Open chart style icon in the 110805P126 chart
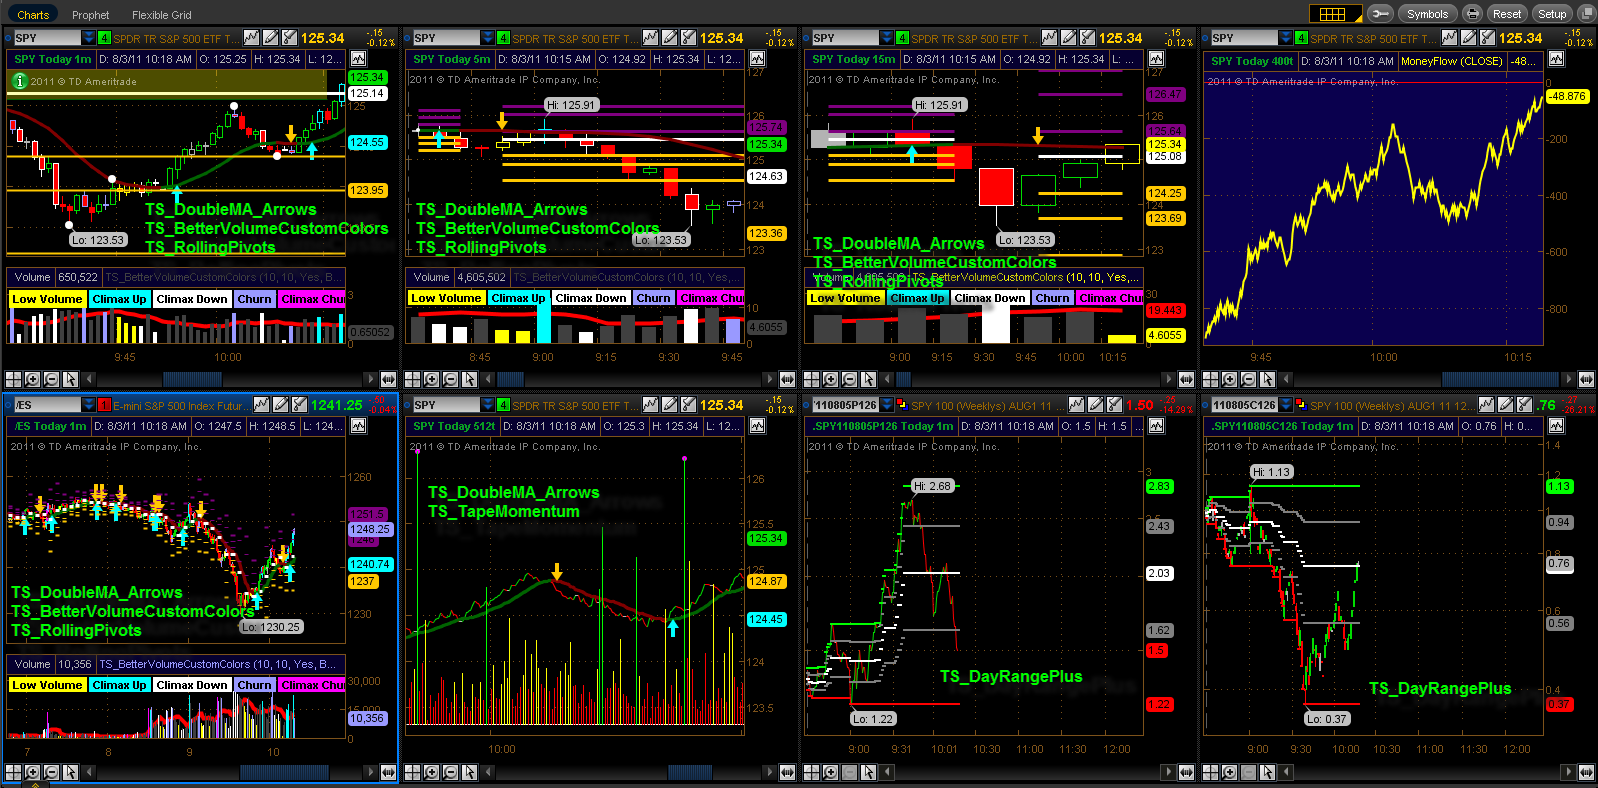The width and height of the screenshot is (1598, 788). pos(1077,405)
